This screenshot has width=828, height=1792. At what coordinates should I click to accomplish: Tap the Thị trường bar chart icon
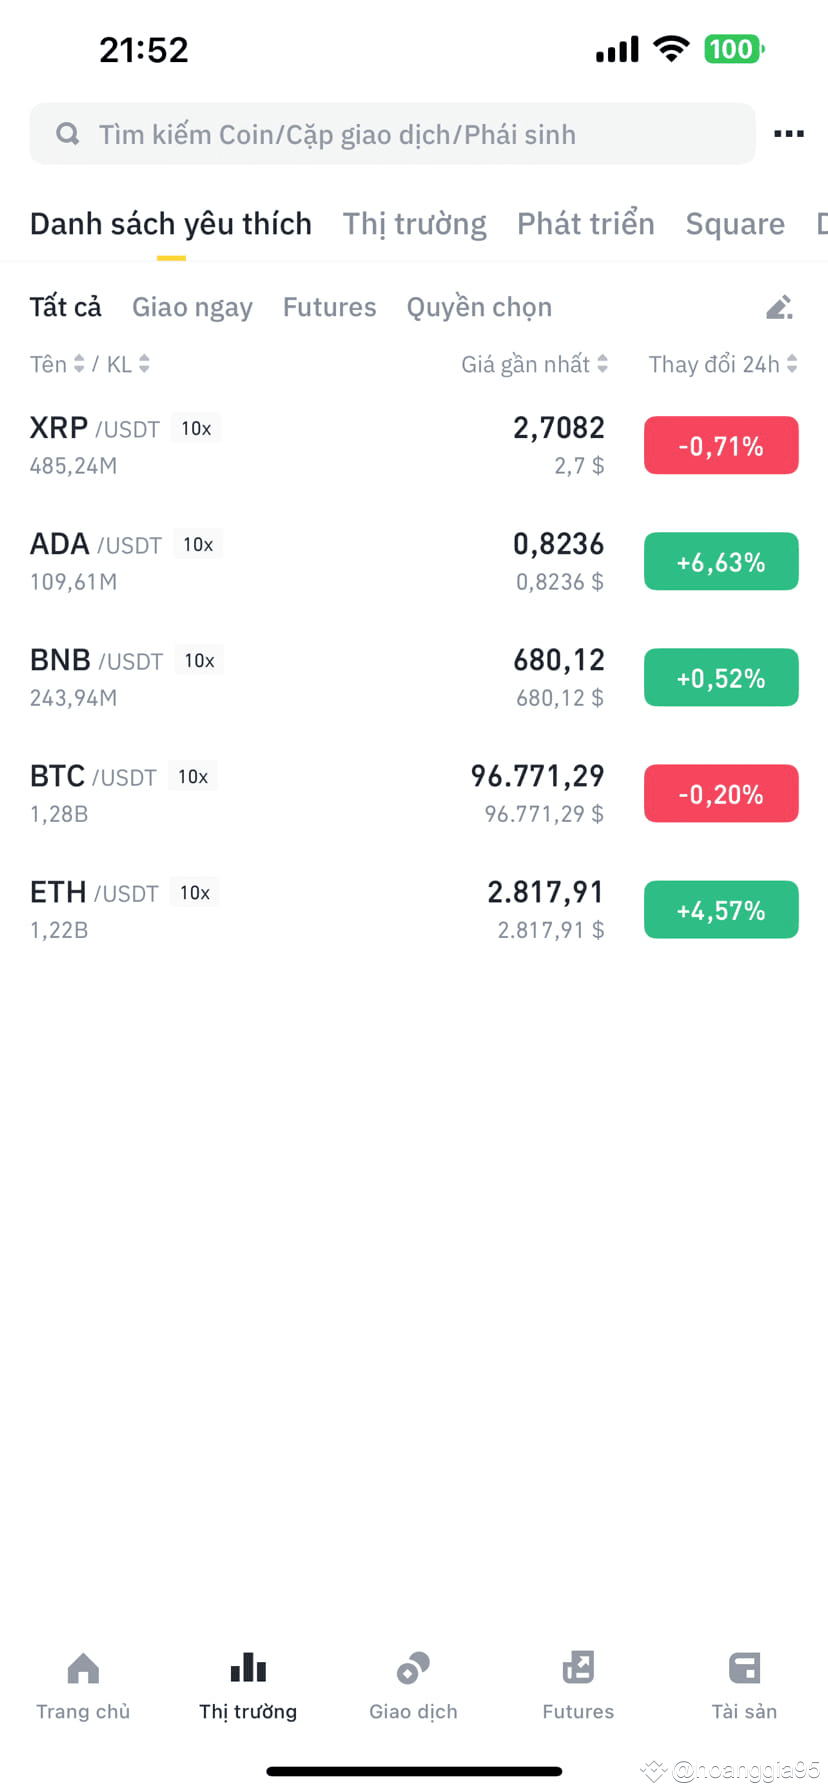[x=248, y=1669]
